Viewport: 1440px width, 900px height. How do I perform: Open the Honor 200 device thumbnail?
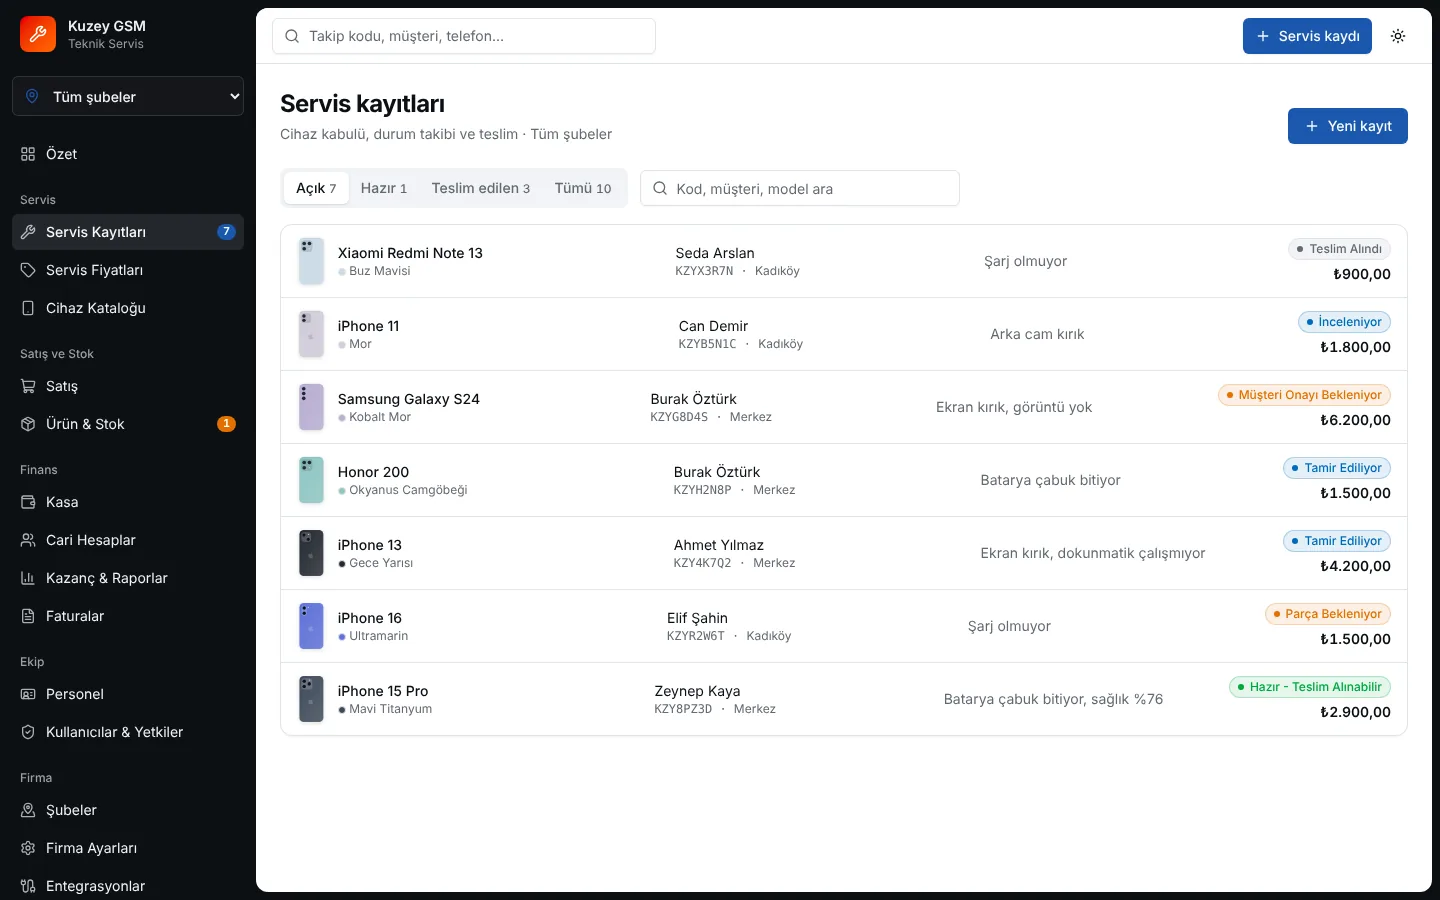pos(311,480)
